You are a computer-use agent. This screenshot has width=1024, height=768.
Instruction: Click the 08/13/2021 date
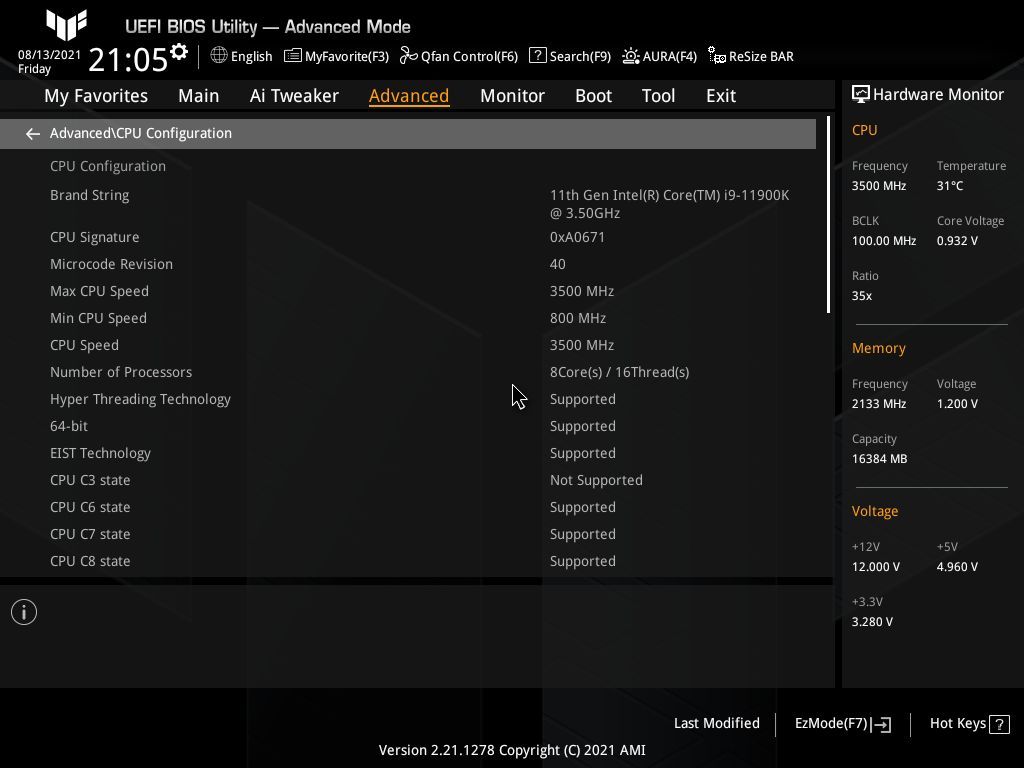[x=50, y=55]
